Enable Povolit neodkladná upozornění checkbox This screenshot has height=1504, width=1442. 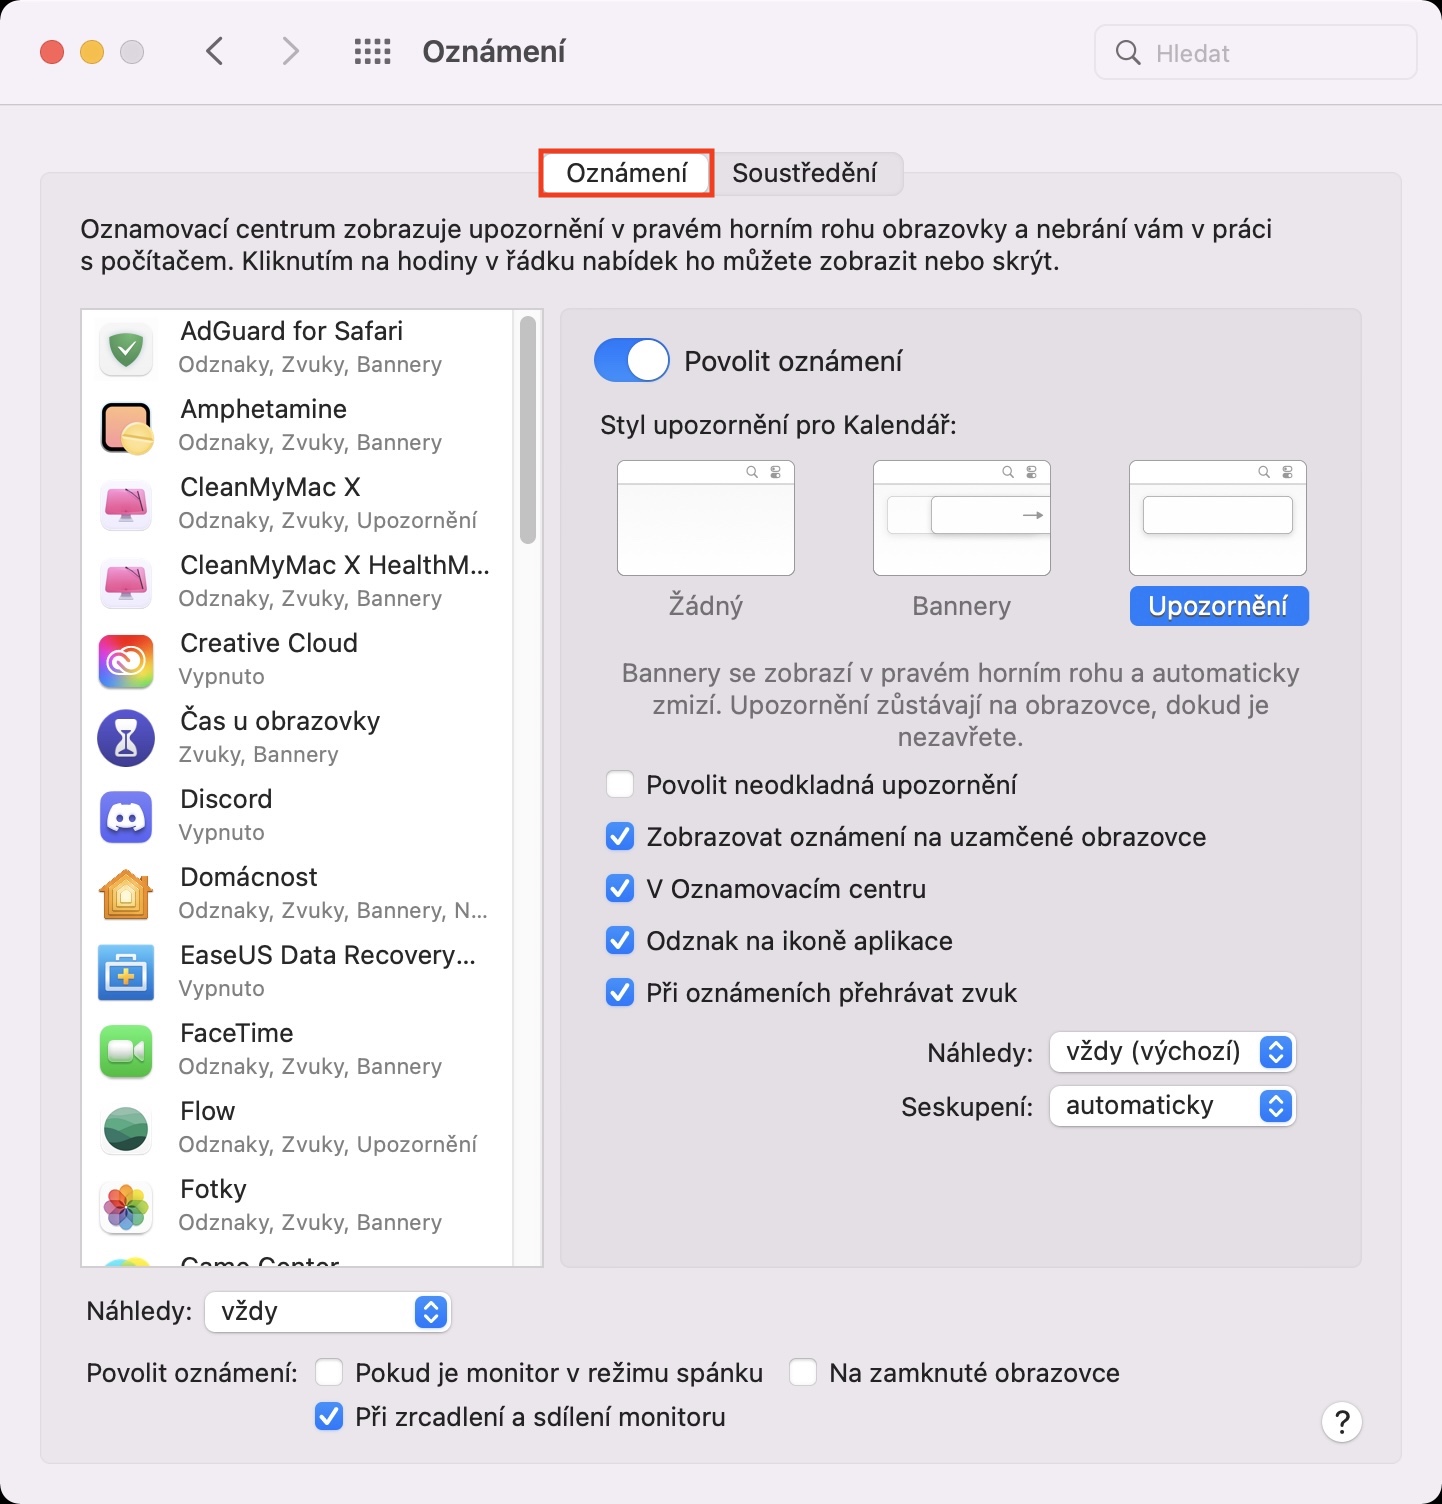620,784
